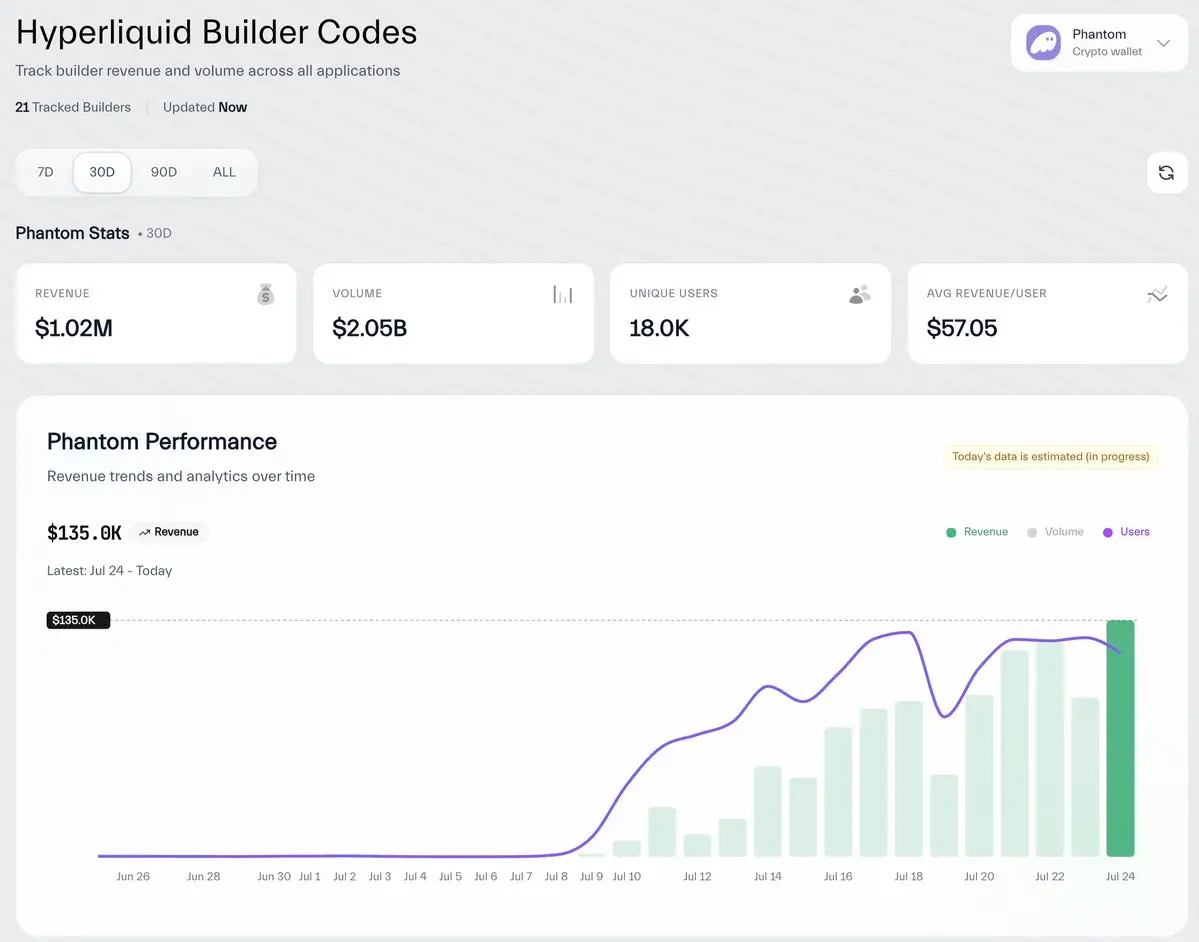Click the large $135.0K revenue value
The height and width of the screenshot is (942, 1199).
point(84,533)
